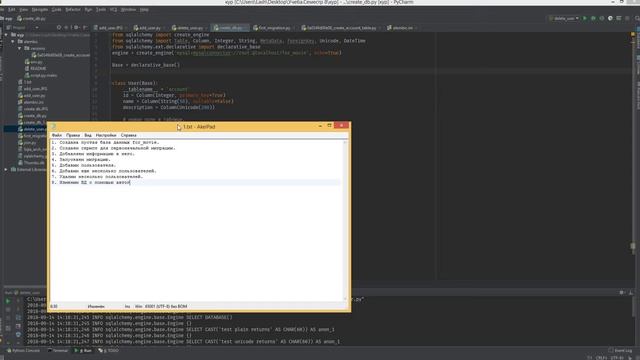Open AkelPad Настройки menu
The height and width of the screenshot is (360, 640).
[x=106, y=135]
